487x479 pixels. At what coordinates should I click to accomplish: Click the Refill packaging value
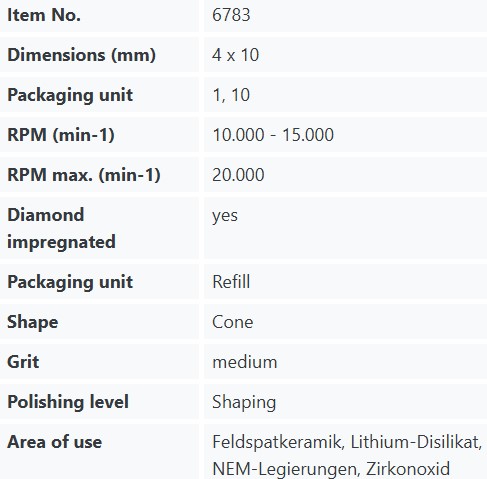point(231,282)
